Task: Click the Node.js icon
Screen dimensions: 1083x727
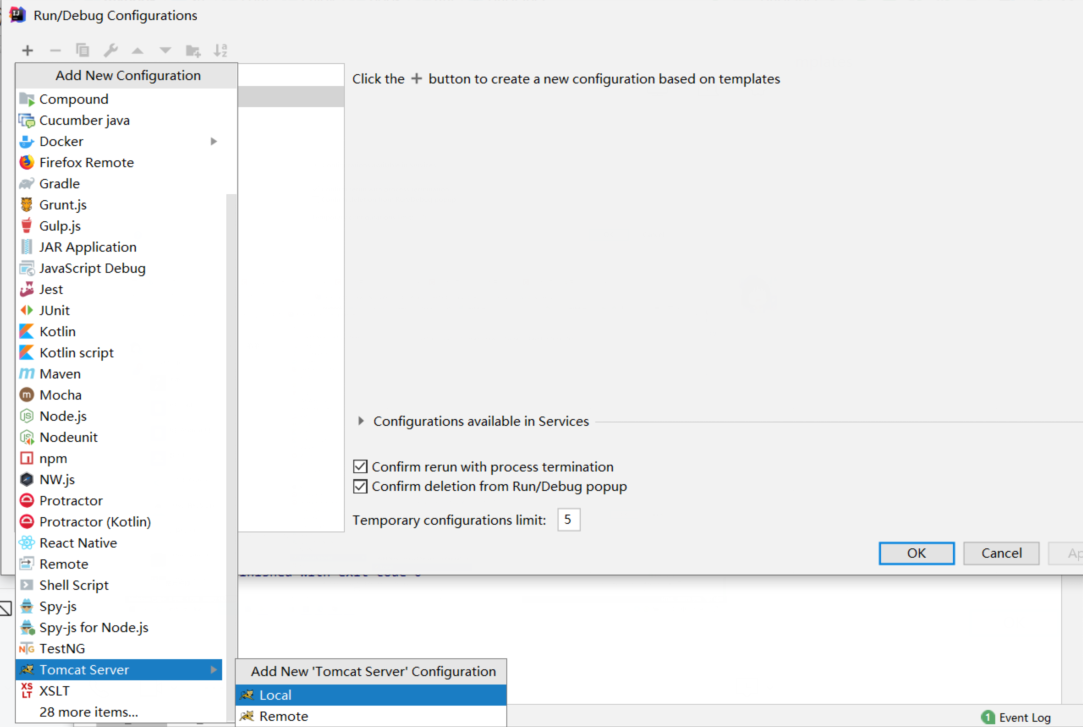Action: click(26, 416)
